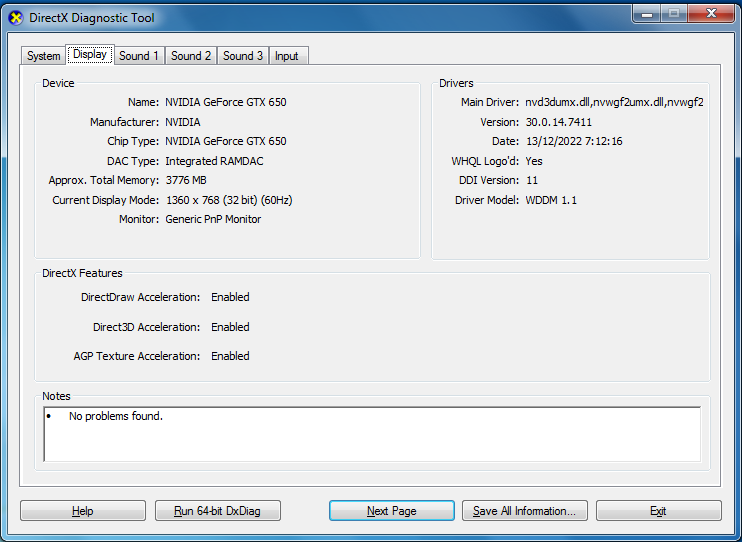Click the 'Notes' group heading

(x=56, y=396)
